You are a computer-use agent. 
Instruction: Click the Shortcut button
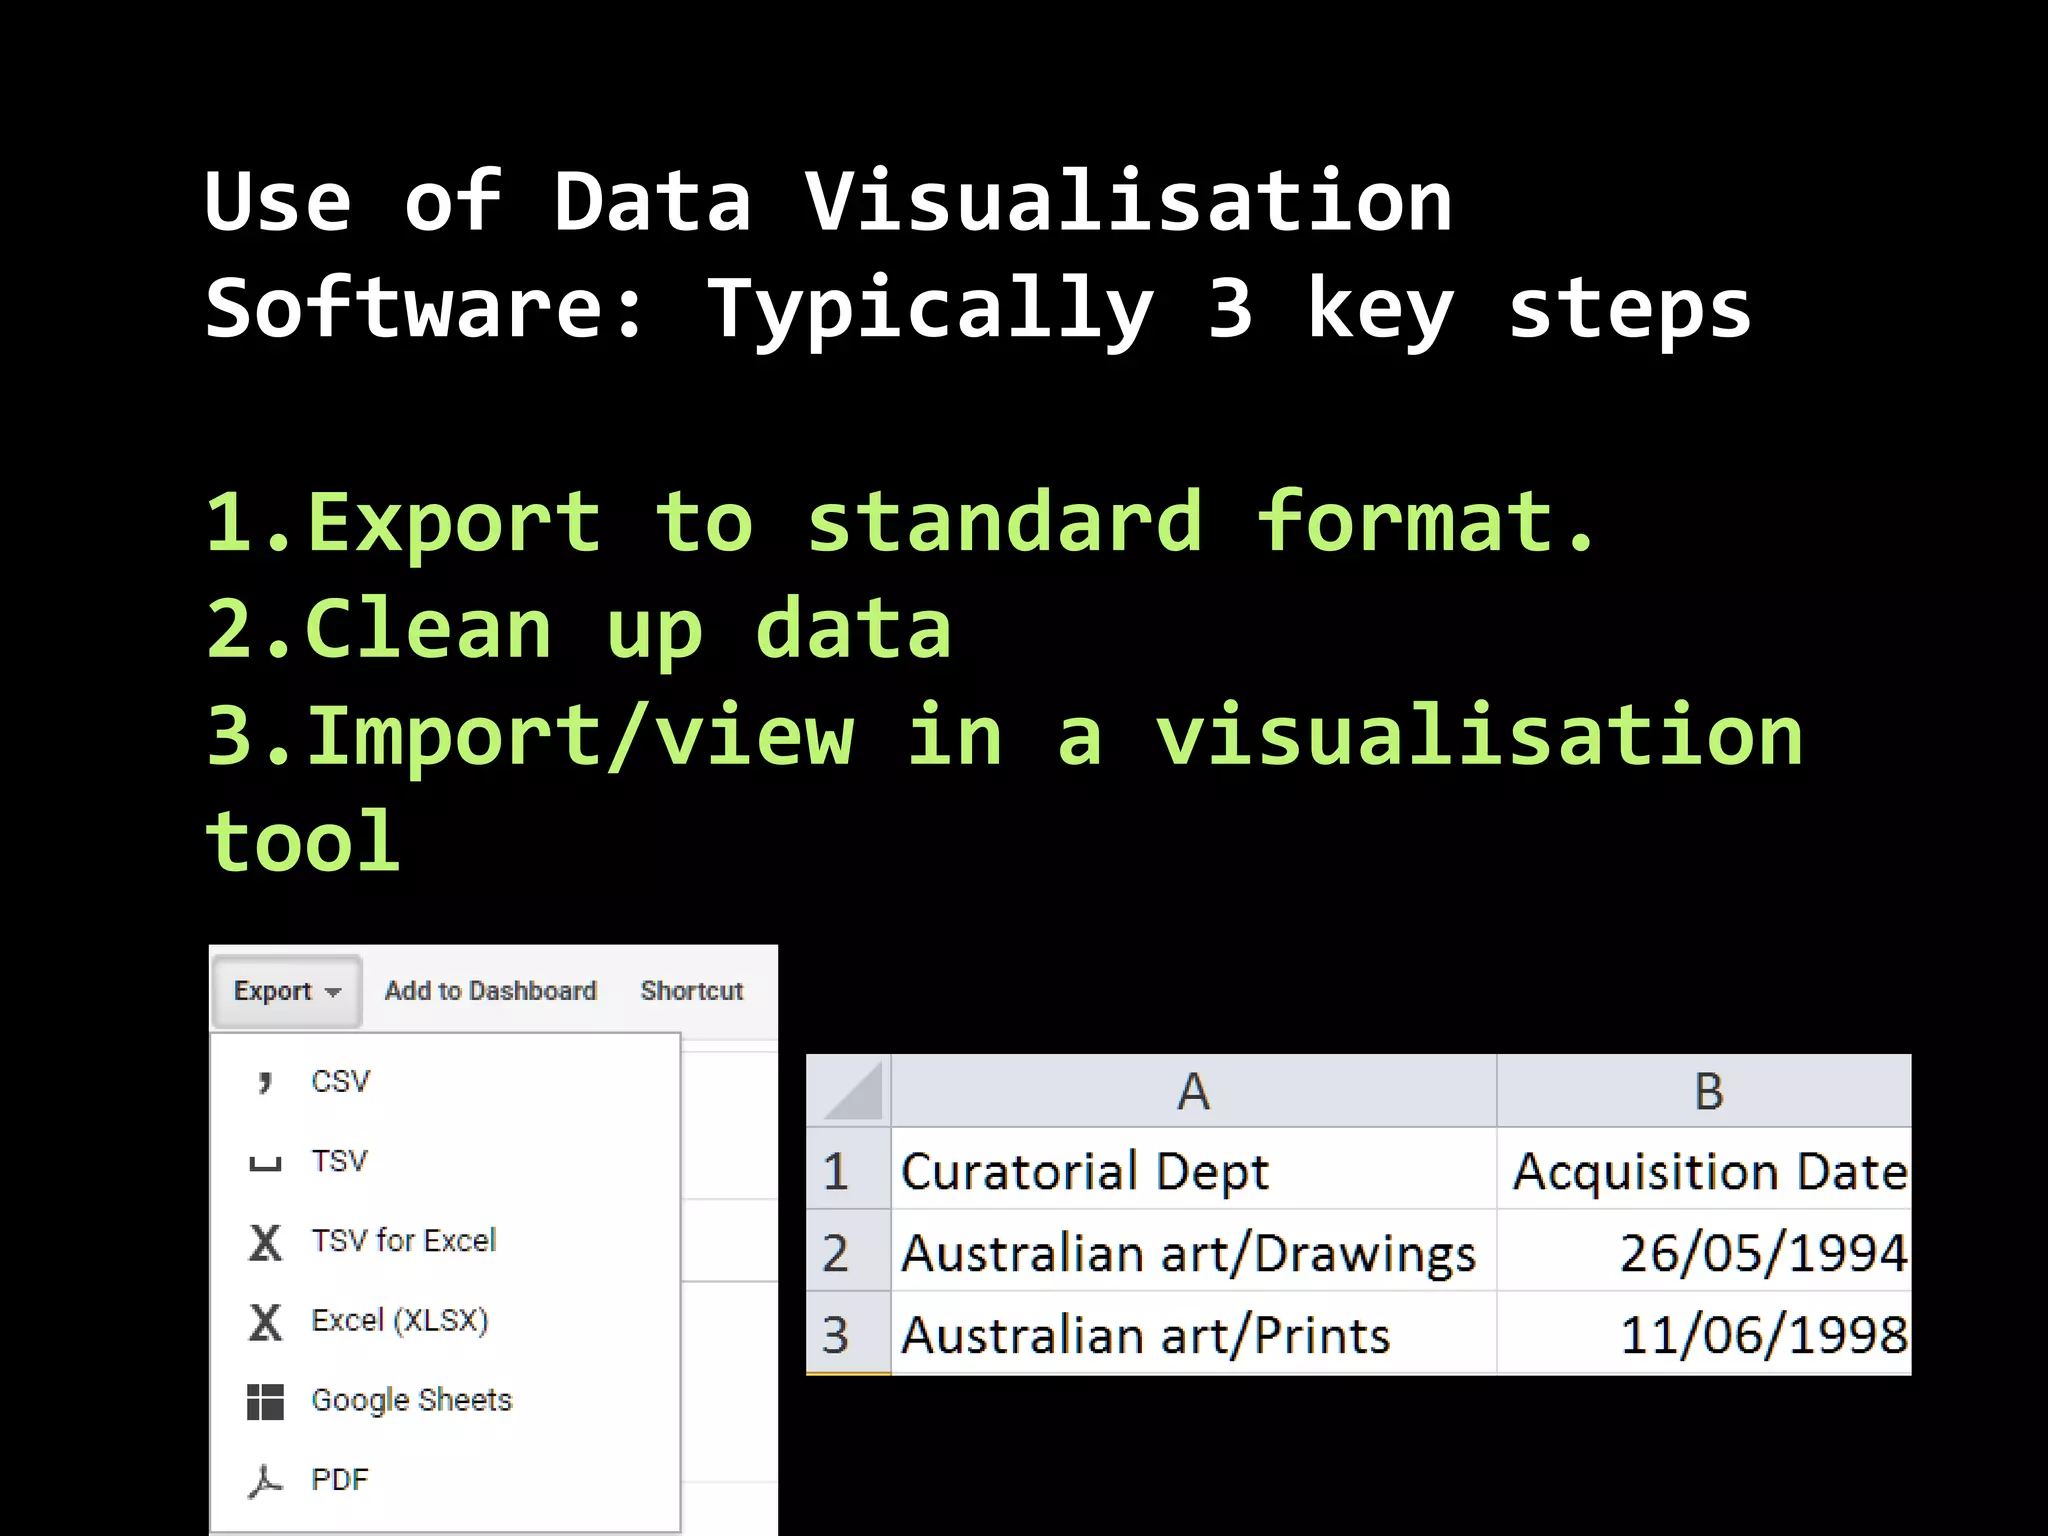click(692, 991)
